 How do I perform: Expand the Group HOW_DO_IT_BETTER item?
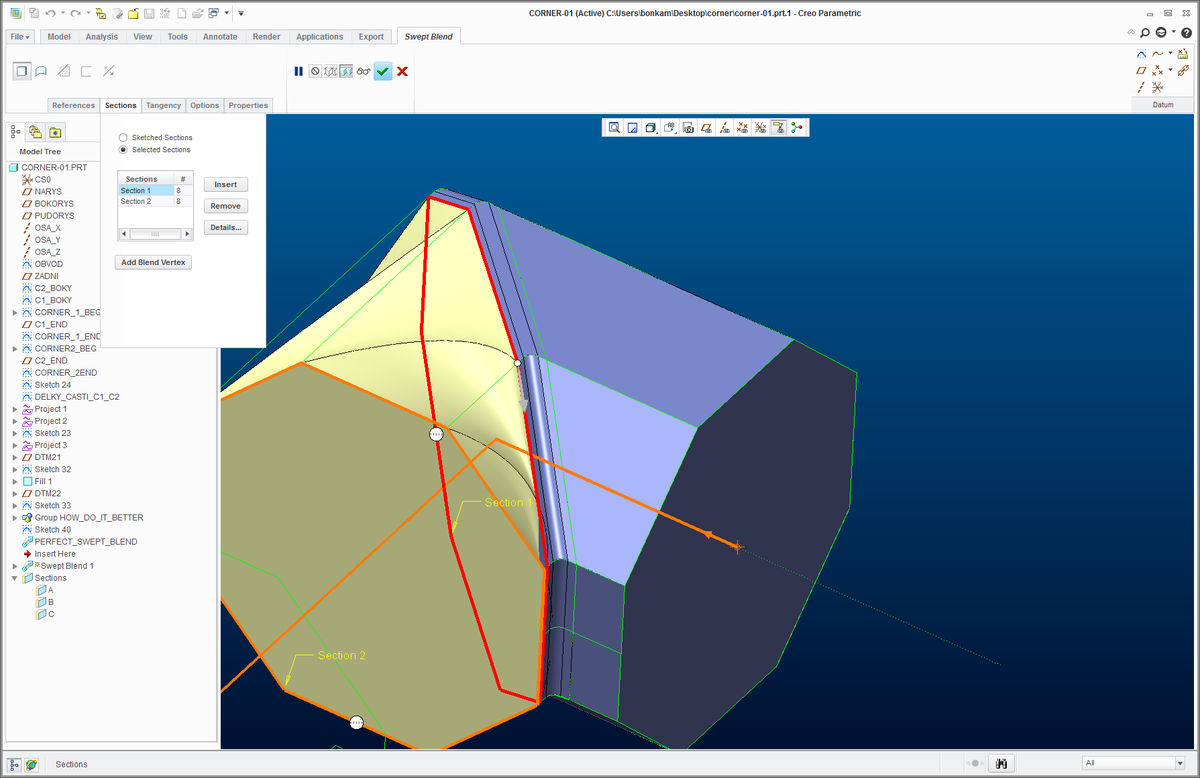[14, 518]
